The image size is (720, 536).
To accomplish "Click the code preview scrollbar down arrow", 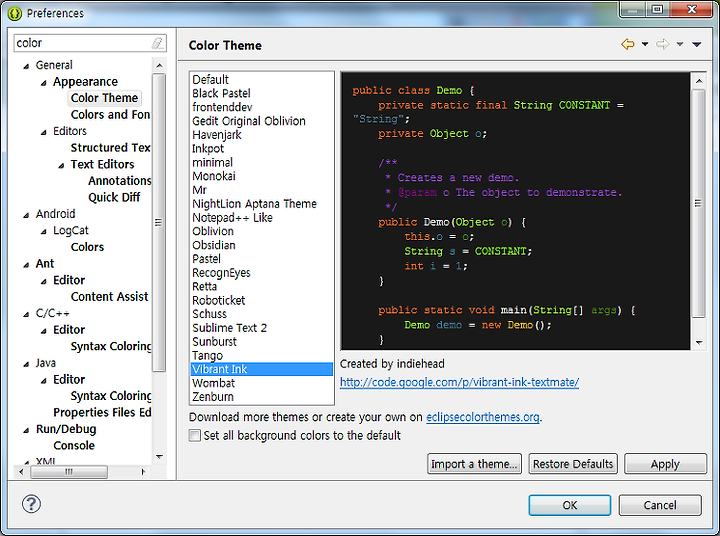I will coord(699,343).
